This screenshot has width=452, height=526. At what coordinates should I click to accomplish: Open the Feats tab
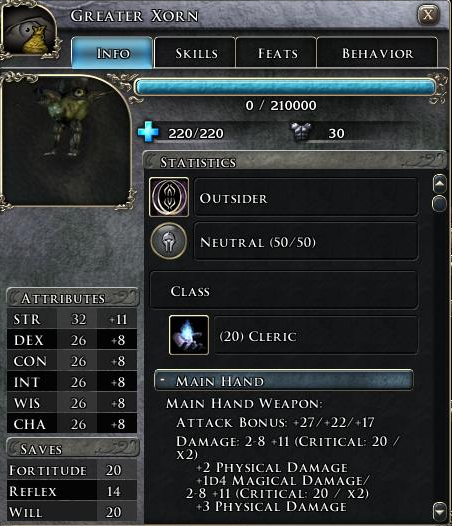point(276,53)
